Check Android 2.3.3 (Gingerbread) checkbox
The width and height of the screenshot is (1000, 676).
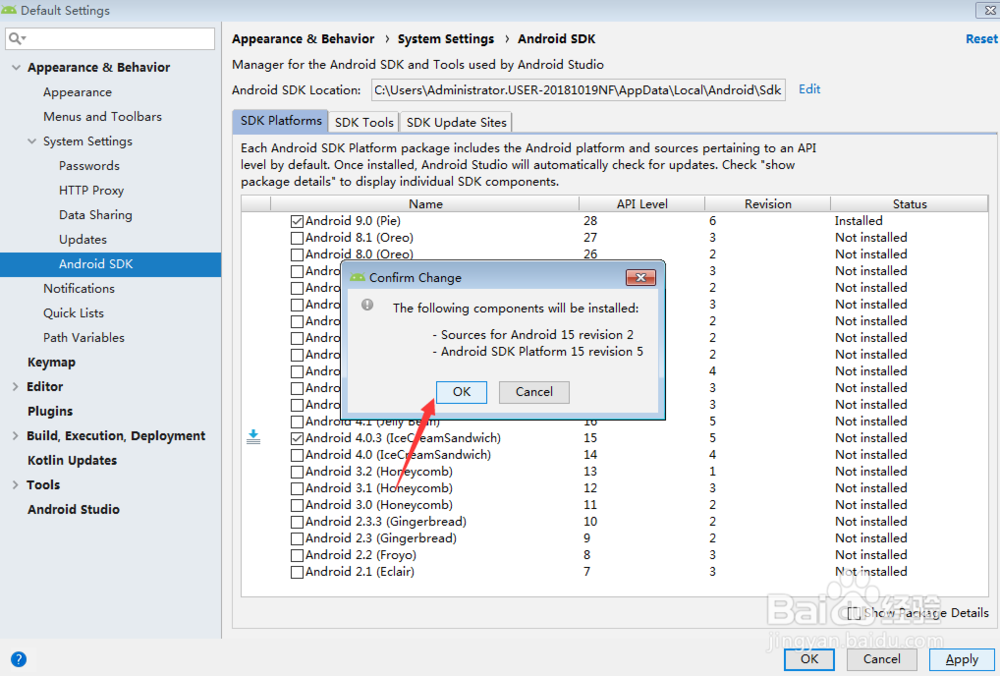297,522
